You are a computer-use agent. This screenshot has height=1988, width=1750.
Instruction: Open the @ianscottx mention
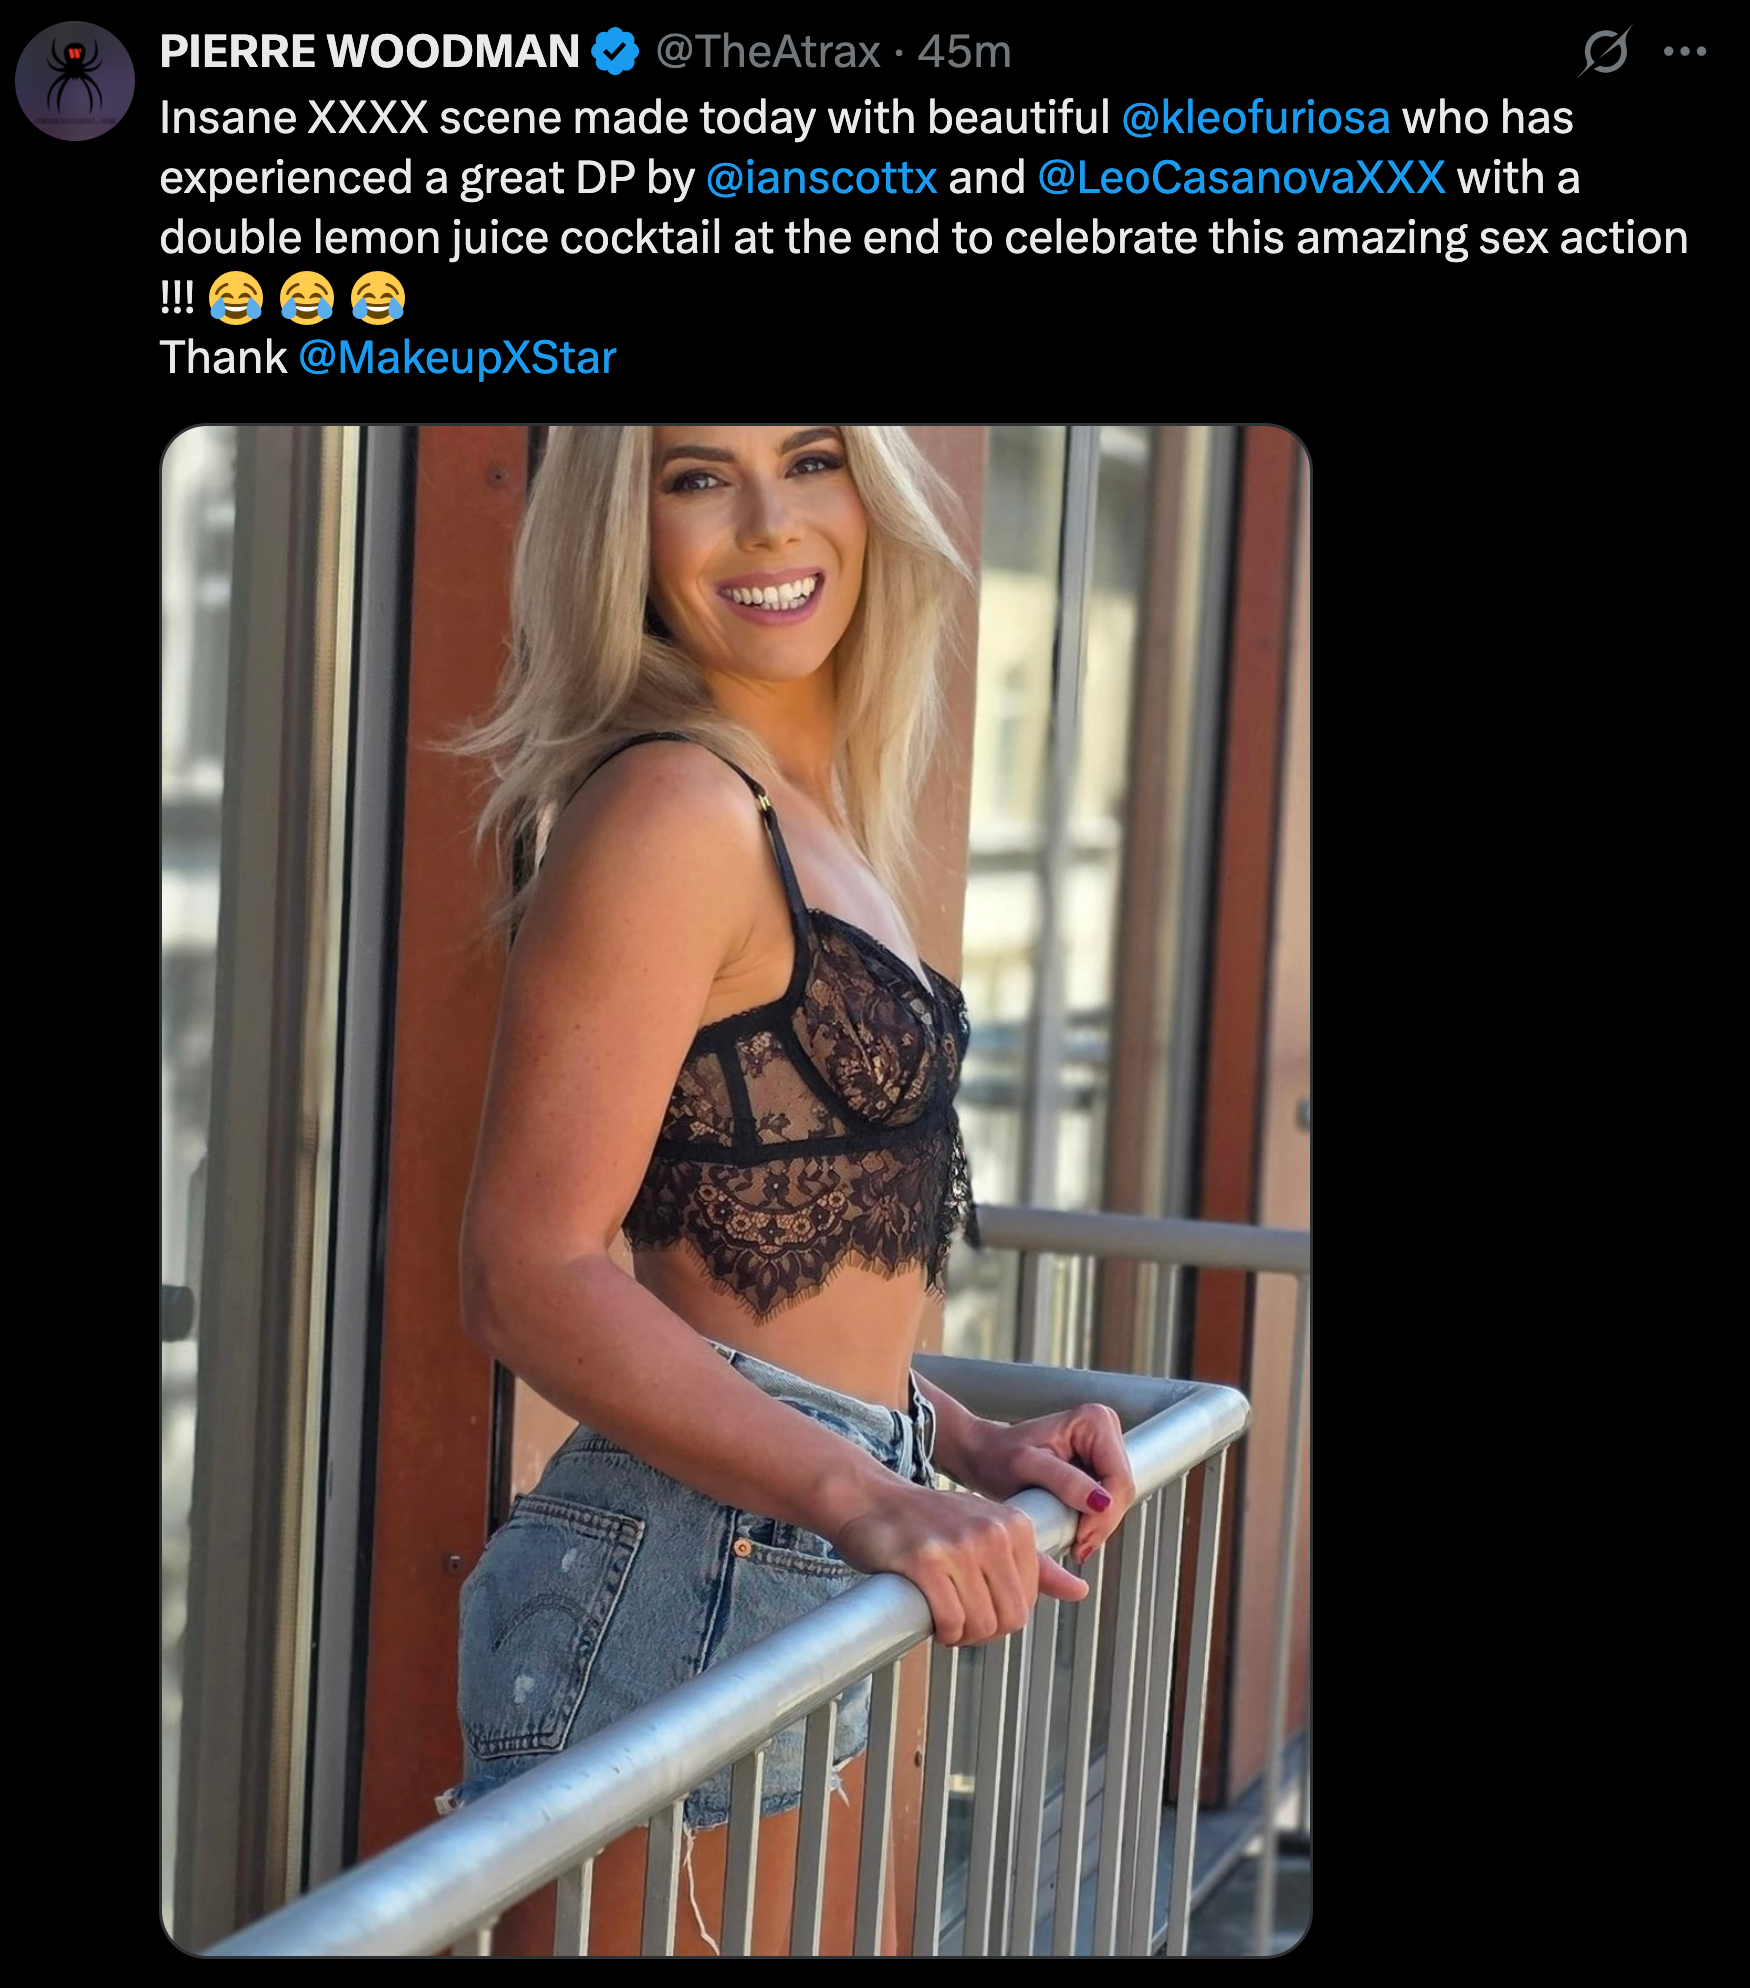pos(821,178)
